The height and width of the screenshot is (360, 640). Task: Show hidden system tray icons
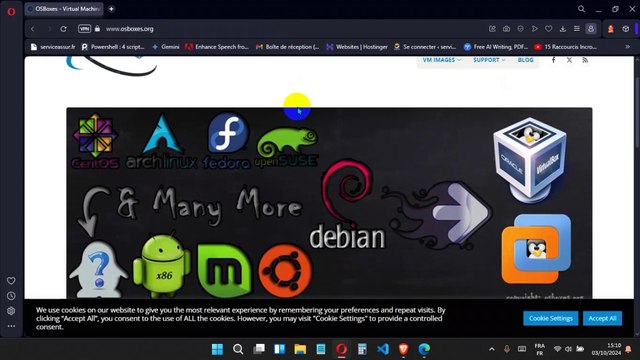pos(492,349)
